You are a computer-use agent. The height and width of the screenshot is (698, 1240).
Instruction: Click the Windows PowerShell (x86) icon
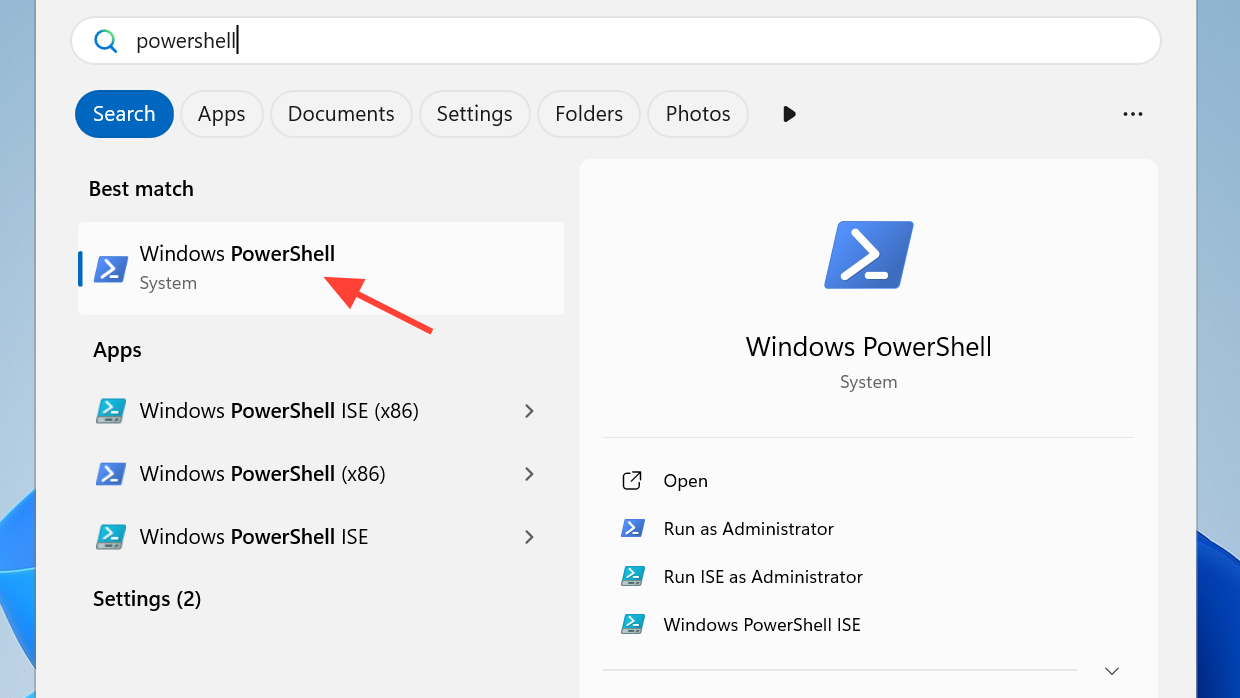pyautogui.click(x=110, y=474)
